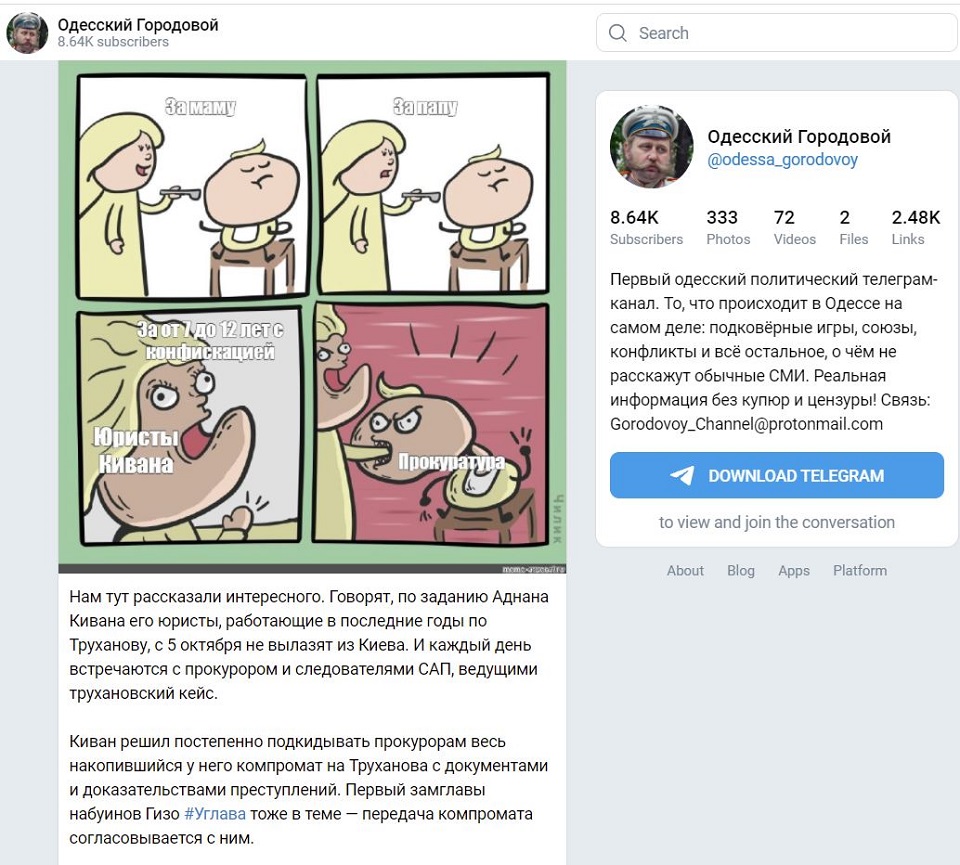Open the @odessa_gorodovoy handle link
Image resolution: width=960 pixels, height=865 pixels.
(x=782, y=160)
